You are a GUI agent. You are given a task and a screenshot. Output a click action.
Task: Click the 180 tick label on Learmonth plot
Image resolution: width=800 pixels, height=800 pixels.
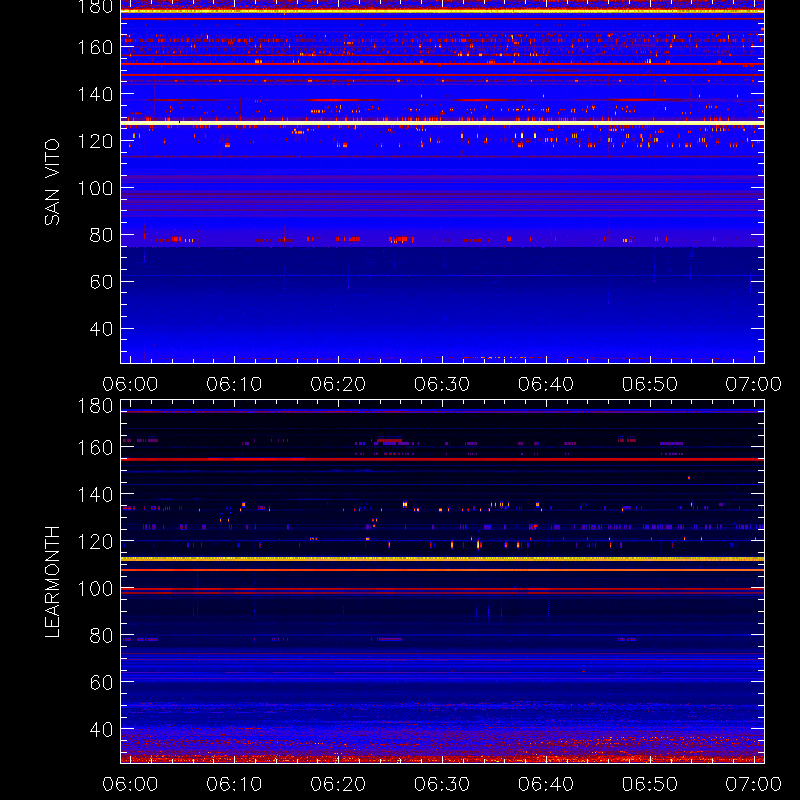point(95,406)
